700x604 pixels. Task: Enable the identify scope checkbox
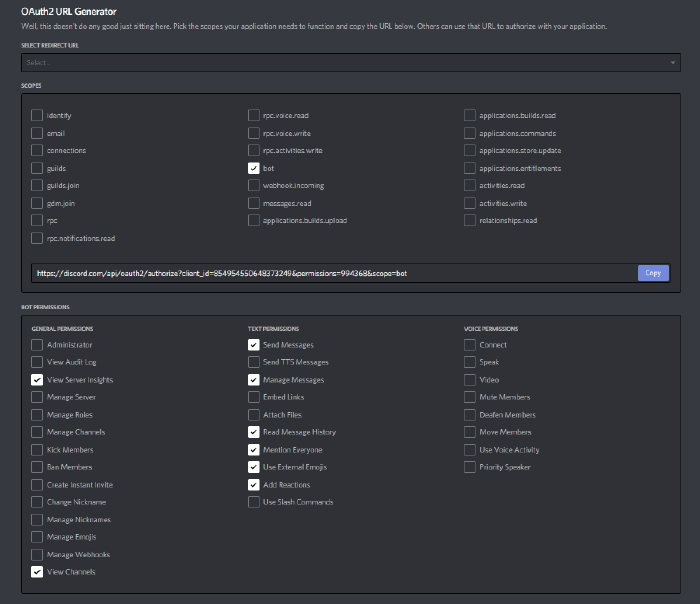pos(37,115)
